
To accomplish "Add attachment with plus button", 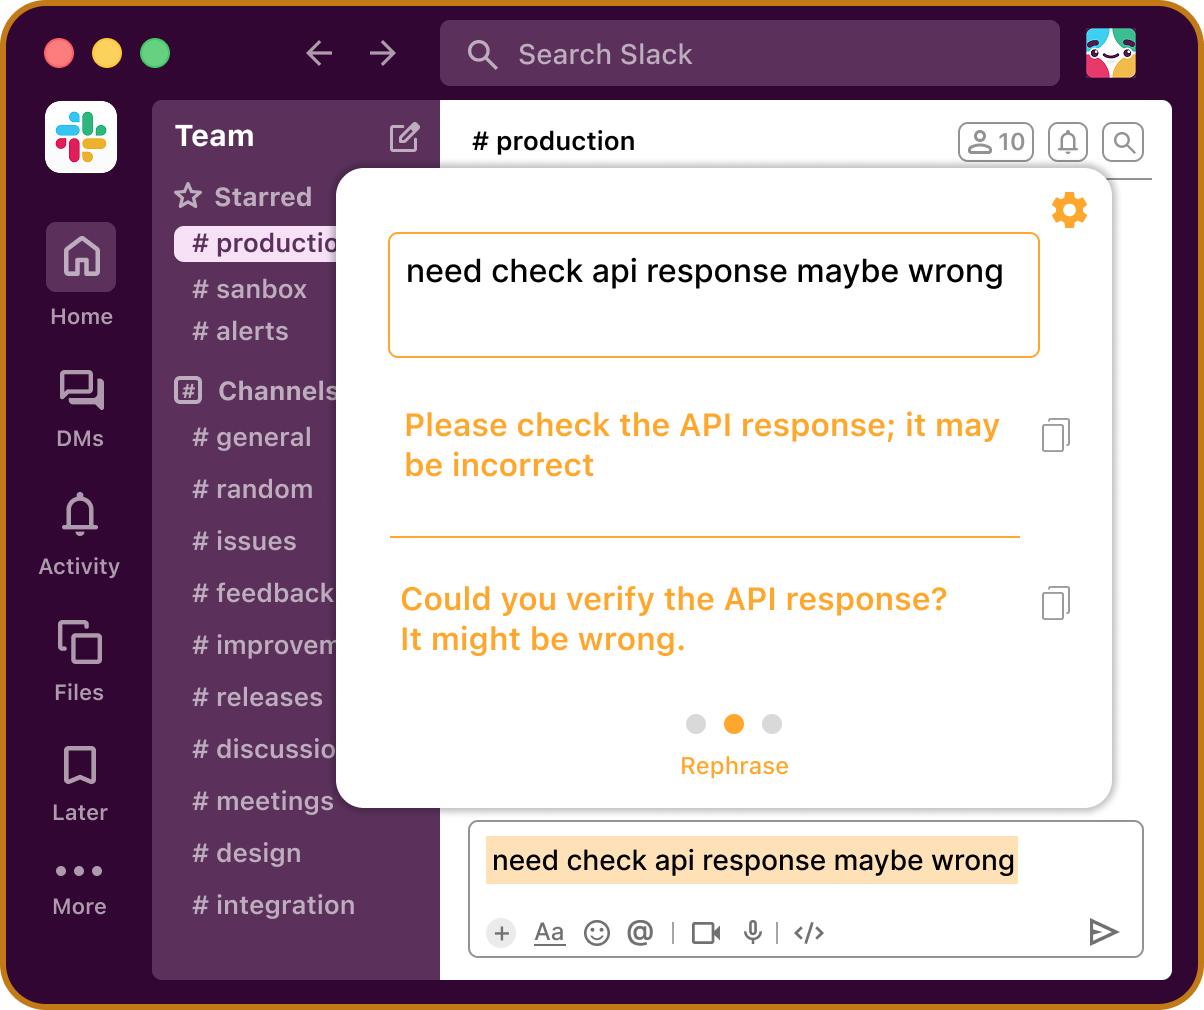I will point(502,933).
